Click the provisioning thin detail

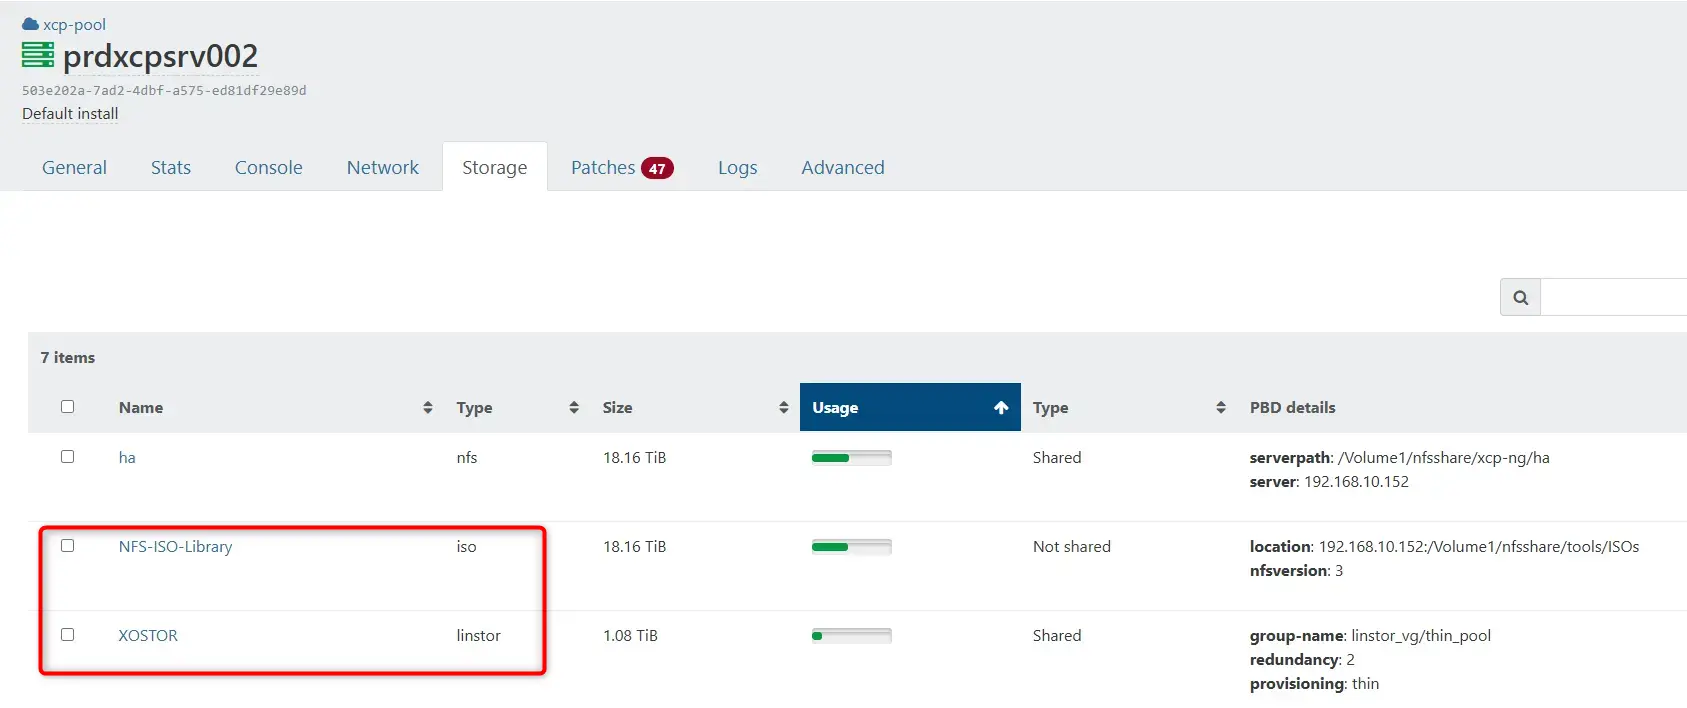(1314, 683)
